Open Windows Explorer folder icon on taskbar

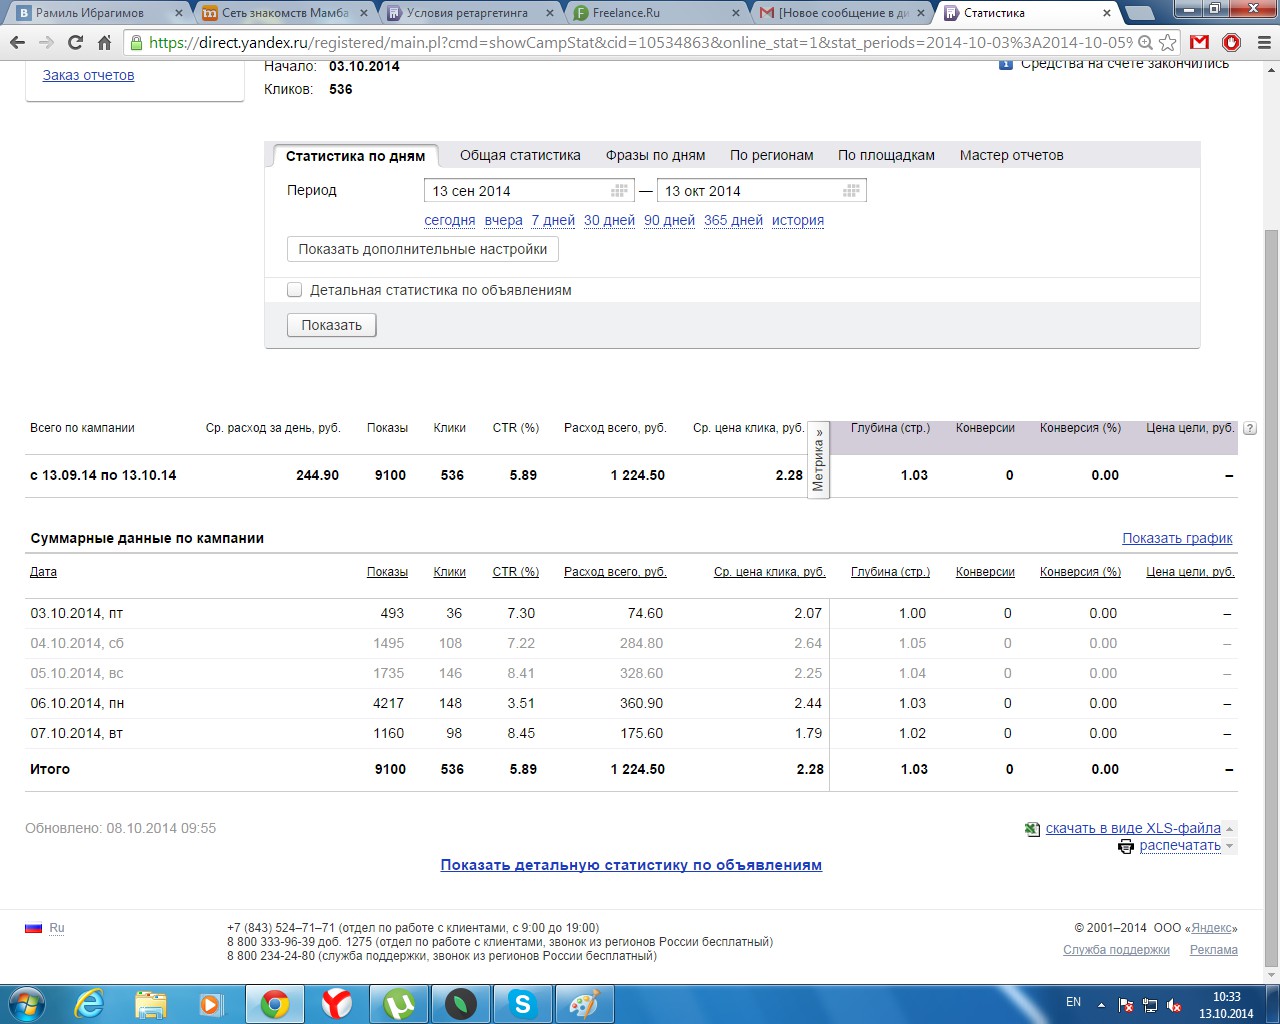[x=151, y=1004]
